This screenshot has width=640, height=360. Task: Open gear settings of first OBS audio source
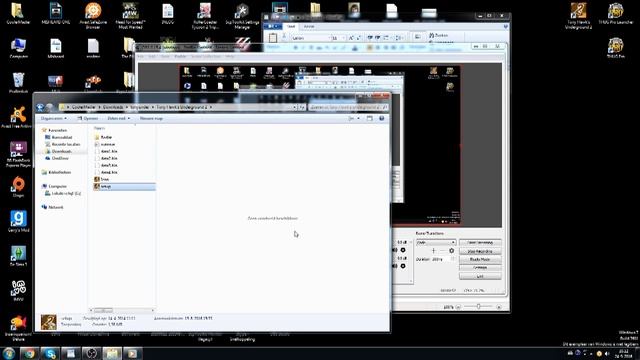pyautogui.click(x=403, y=250)
